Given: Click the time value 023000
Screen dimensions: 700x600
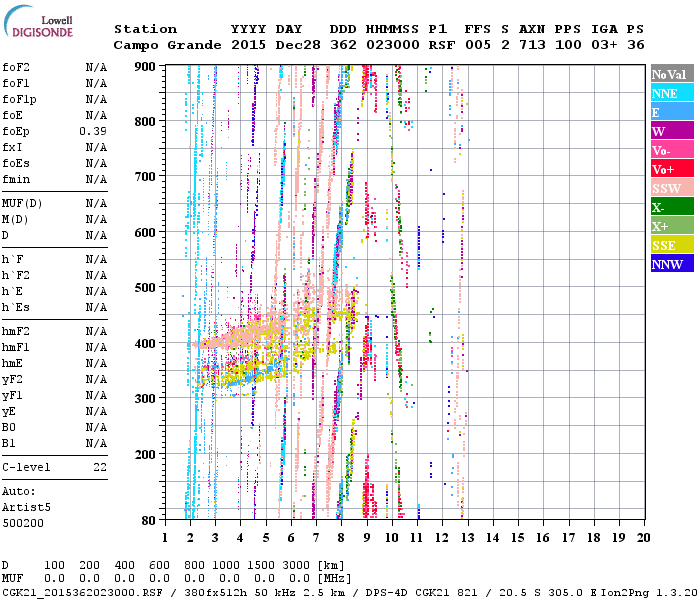Looking at the screenshot, I should point(393,45).
